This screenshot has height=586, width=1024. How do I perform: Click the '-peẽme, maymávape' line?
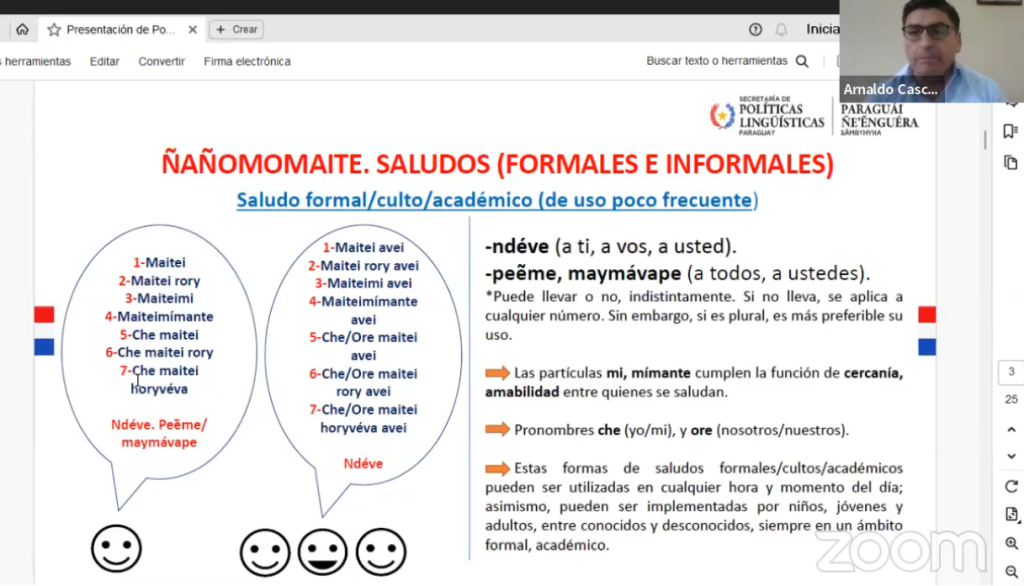pos(677,273)
